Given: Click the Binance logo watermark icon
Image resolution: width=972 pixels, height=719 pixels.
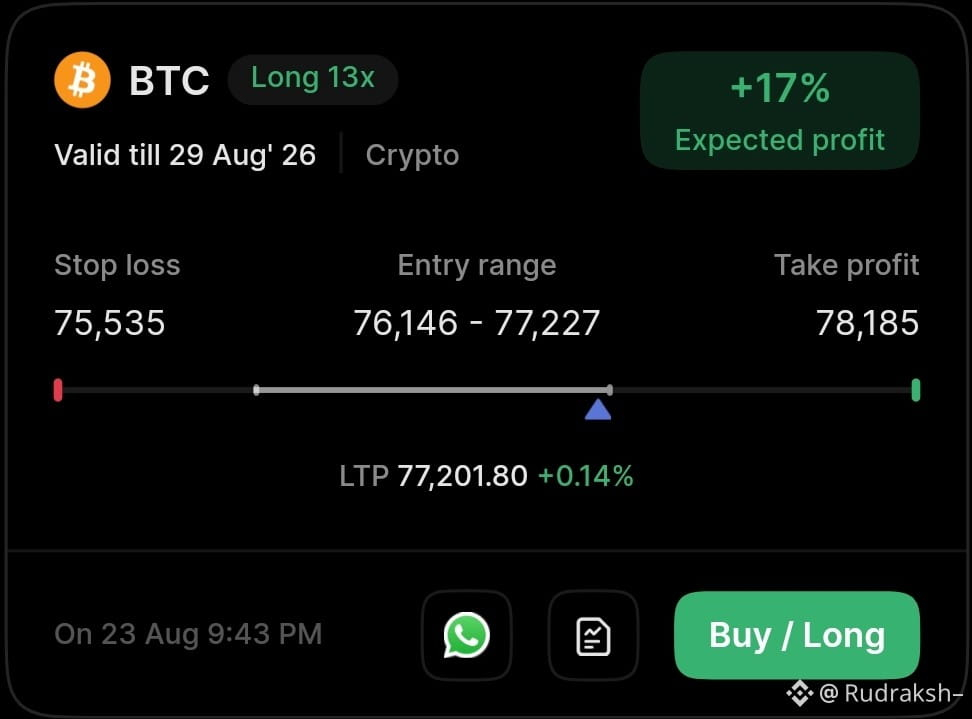Looking at the screenshot, I should pyautogui.click(x=800, y=693).
